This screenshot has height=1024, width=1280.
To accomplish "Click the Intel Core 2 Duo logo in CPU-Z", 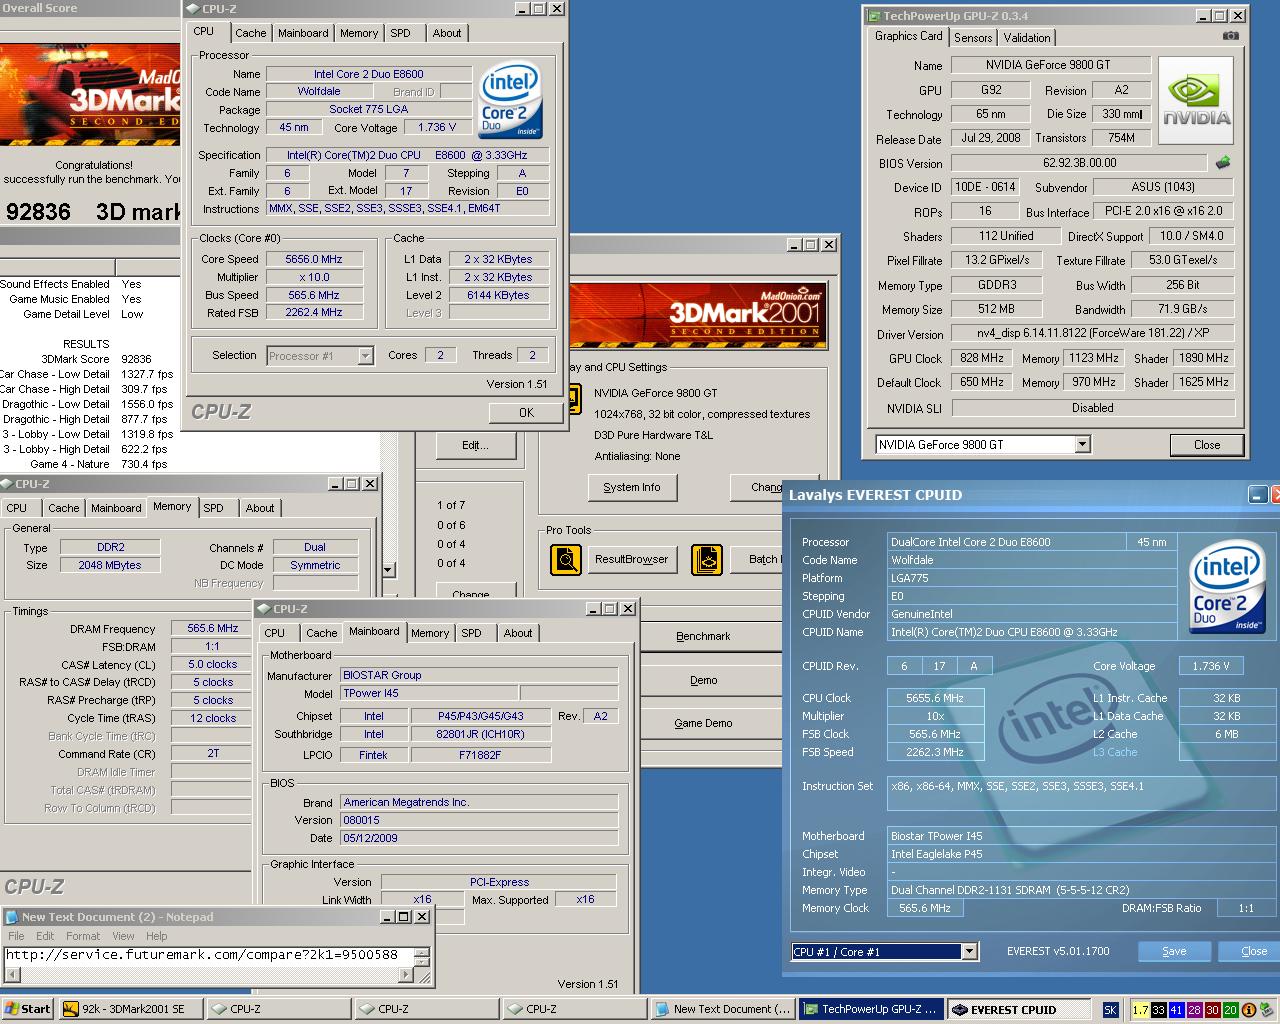I will click(510, 101).
